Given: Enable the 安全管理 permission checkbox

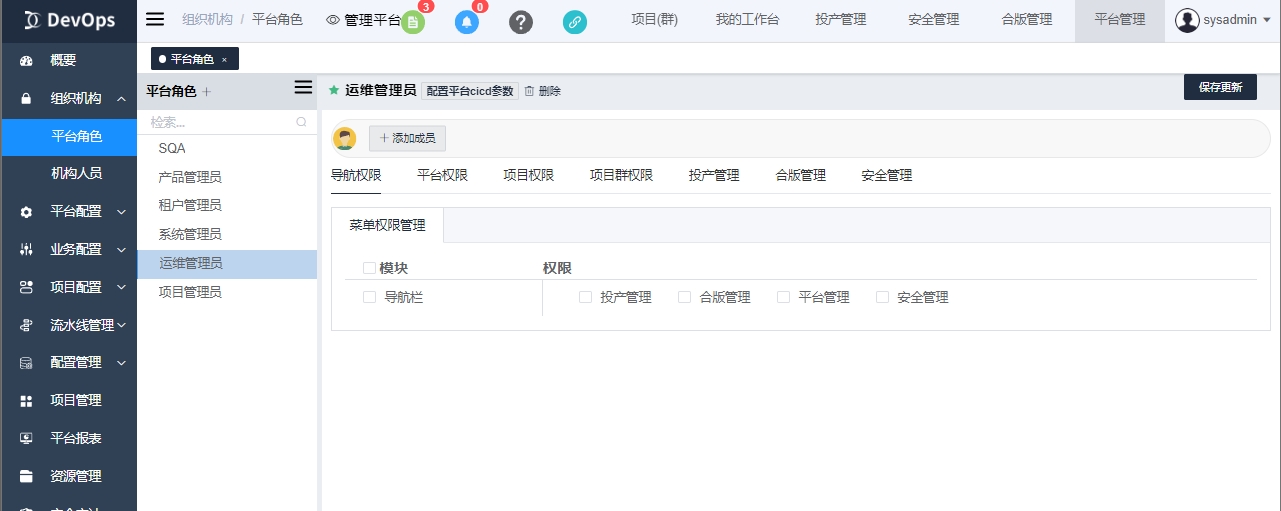Looking at the screenshot, I should pos(882,297).
